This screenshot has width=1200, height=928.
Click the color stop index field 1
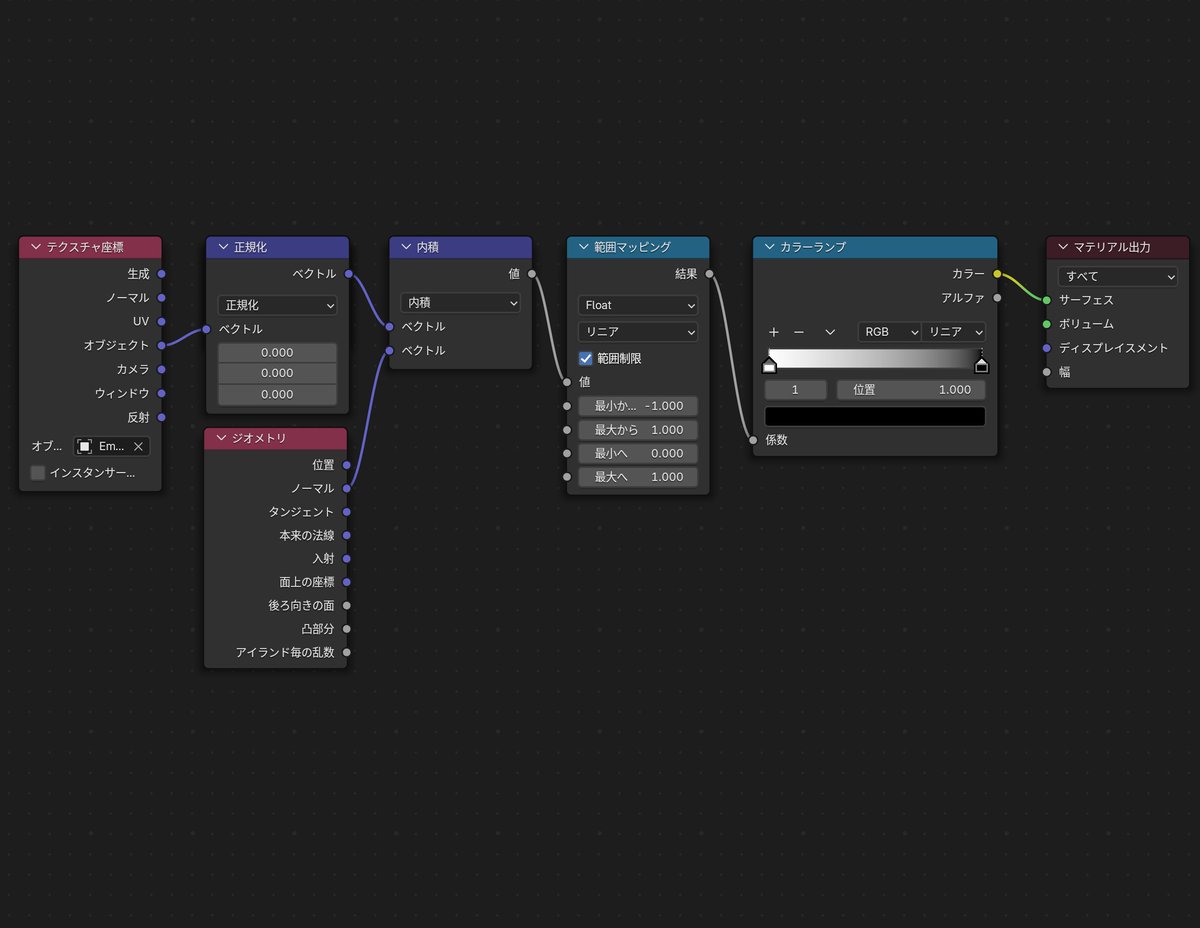[x=796, y=390]
